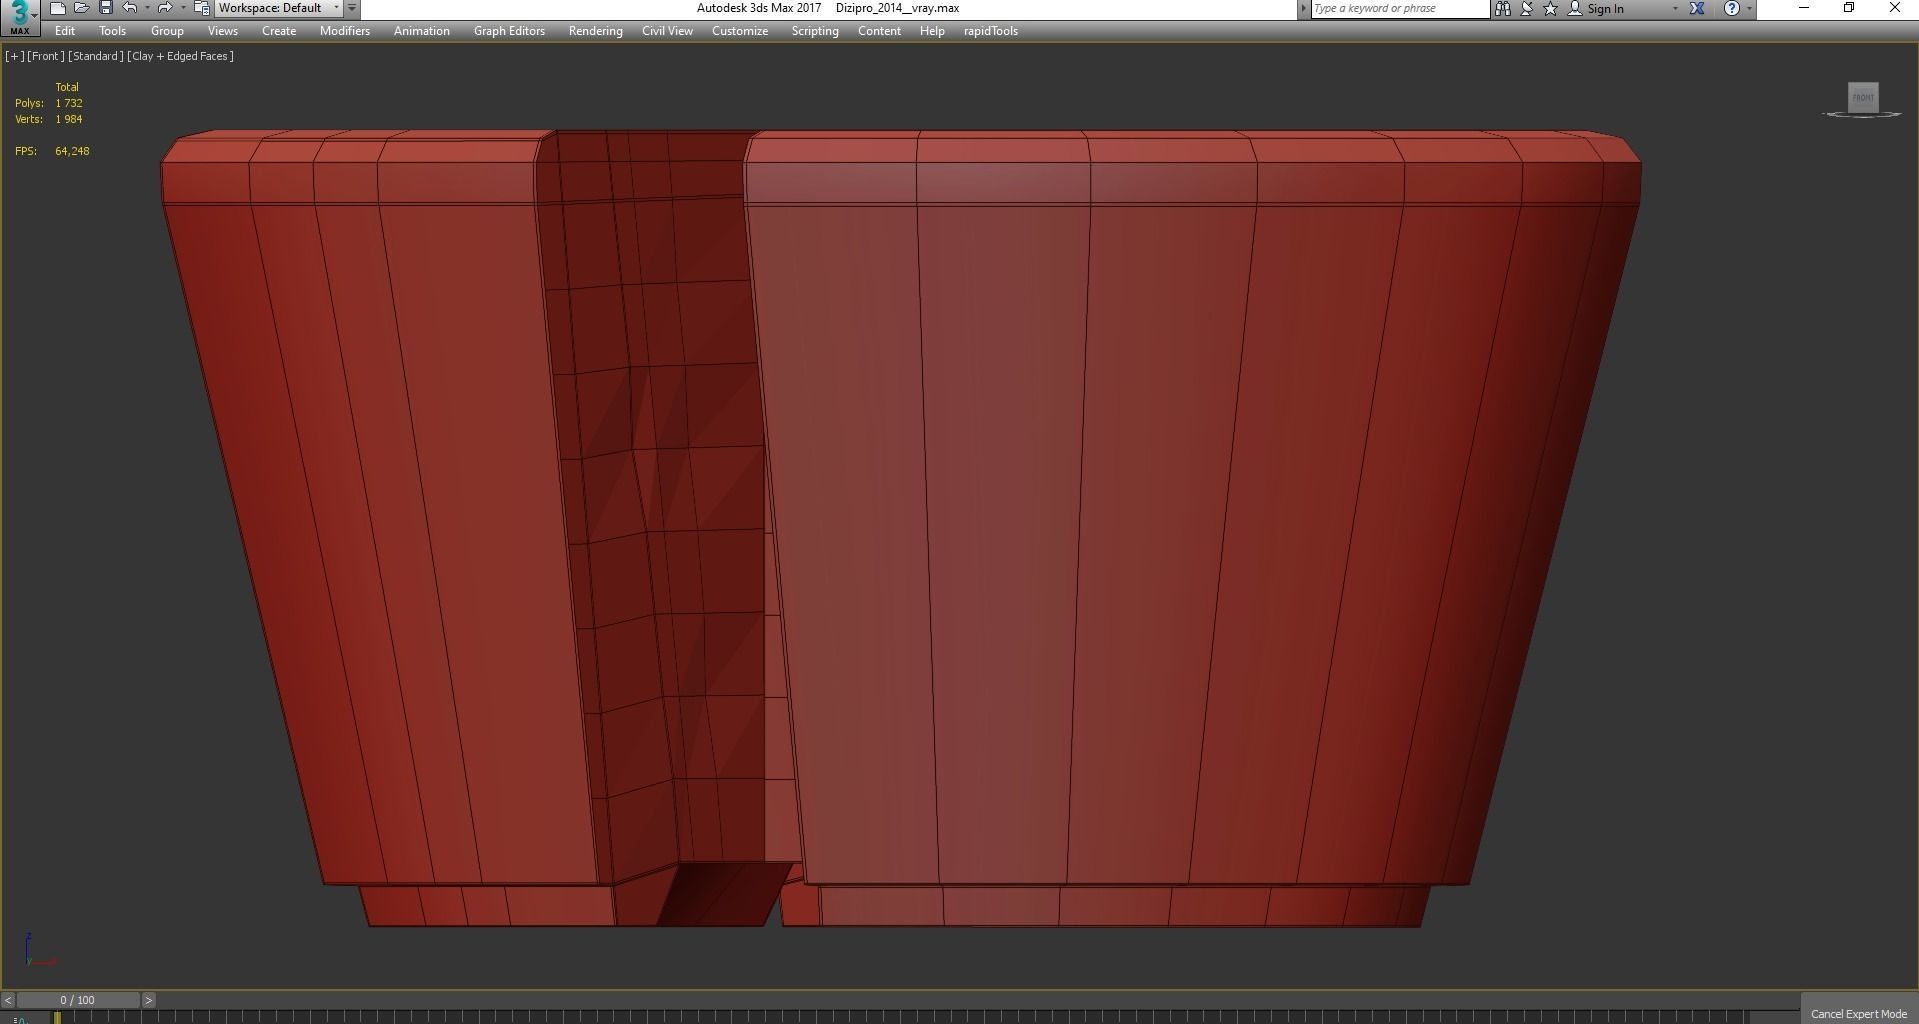Open the Autodesk Exchange Apps icon
The image size is (1919, 1024).
(x=1697, y=8)
